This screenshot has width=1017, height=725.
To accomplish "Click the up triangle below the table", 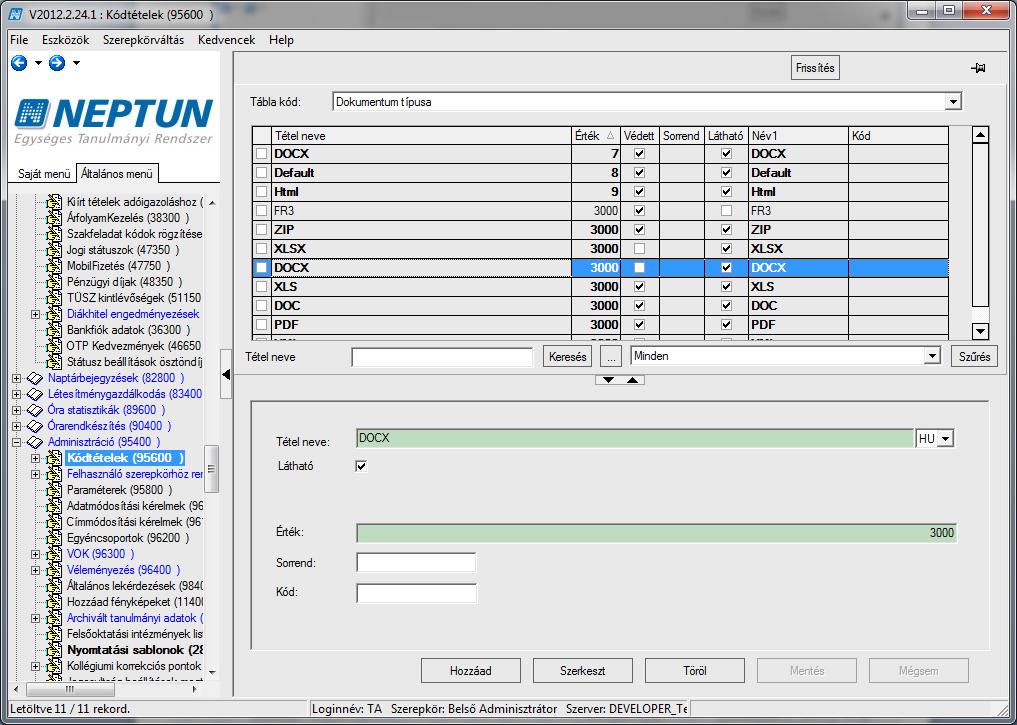I will [632, 380].
